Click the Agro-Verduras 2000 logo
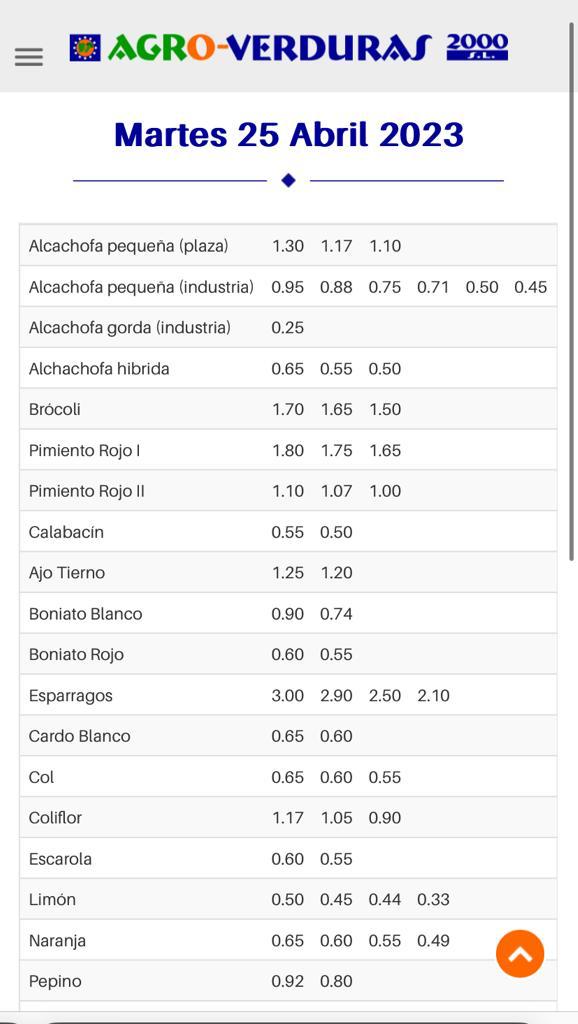The image size is (578, 1024). (x=289, y=48)
